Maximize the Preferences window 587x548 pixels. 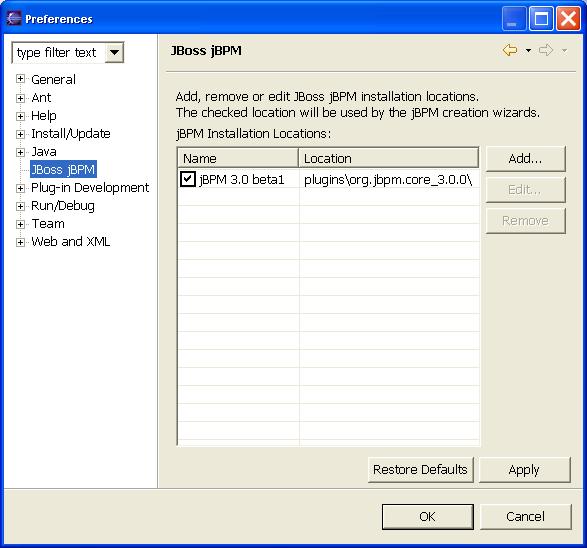click(541, 18)
